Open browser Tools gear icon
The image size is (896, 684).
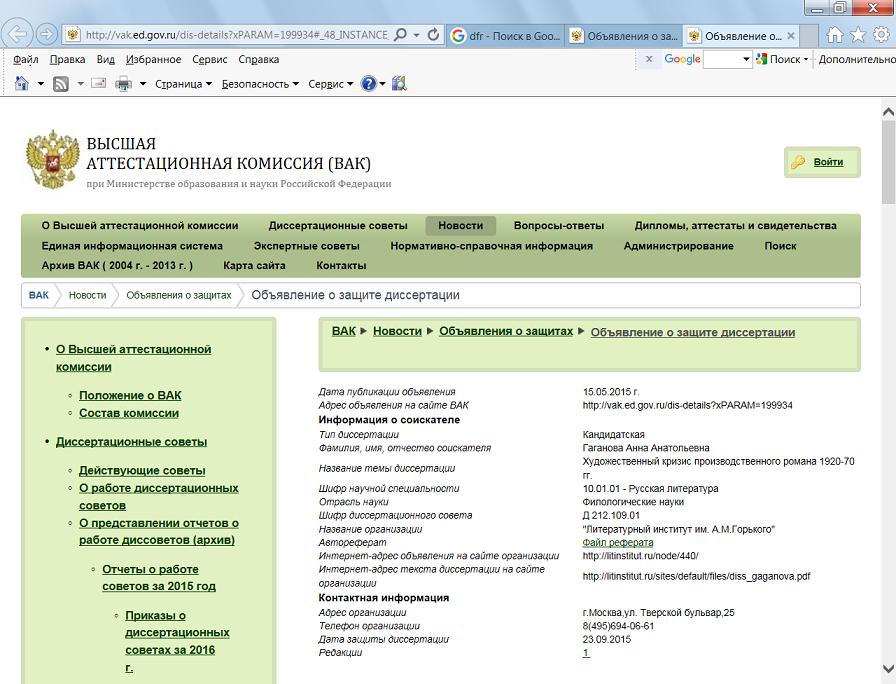[881, 35]
